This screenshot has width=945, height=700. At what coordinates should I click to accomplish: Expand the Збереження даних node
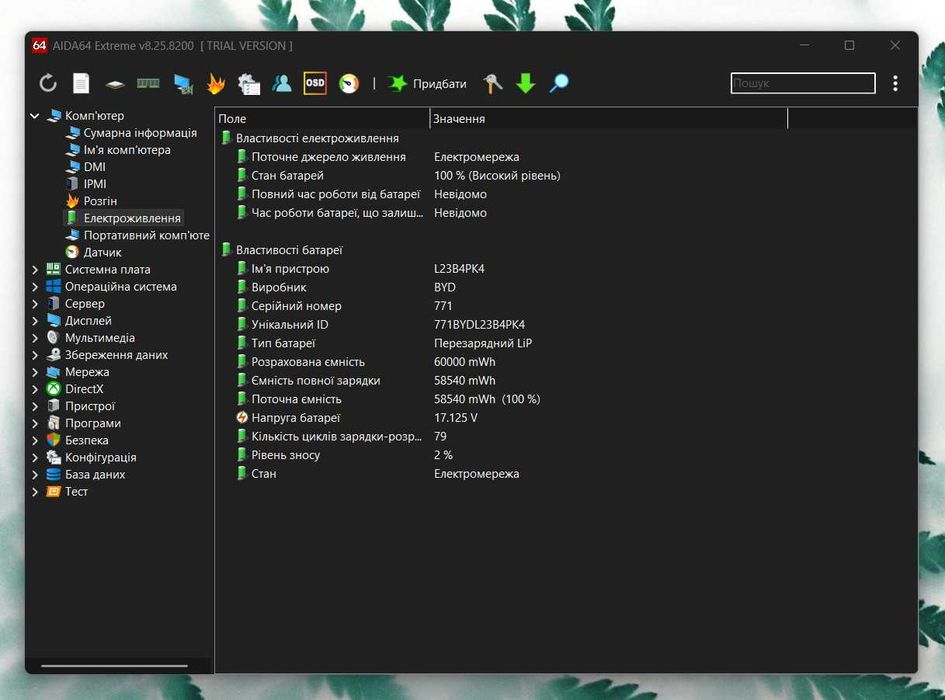coord(35,355)
